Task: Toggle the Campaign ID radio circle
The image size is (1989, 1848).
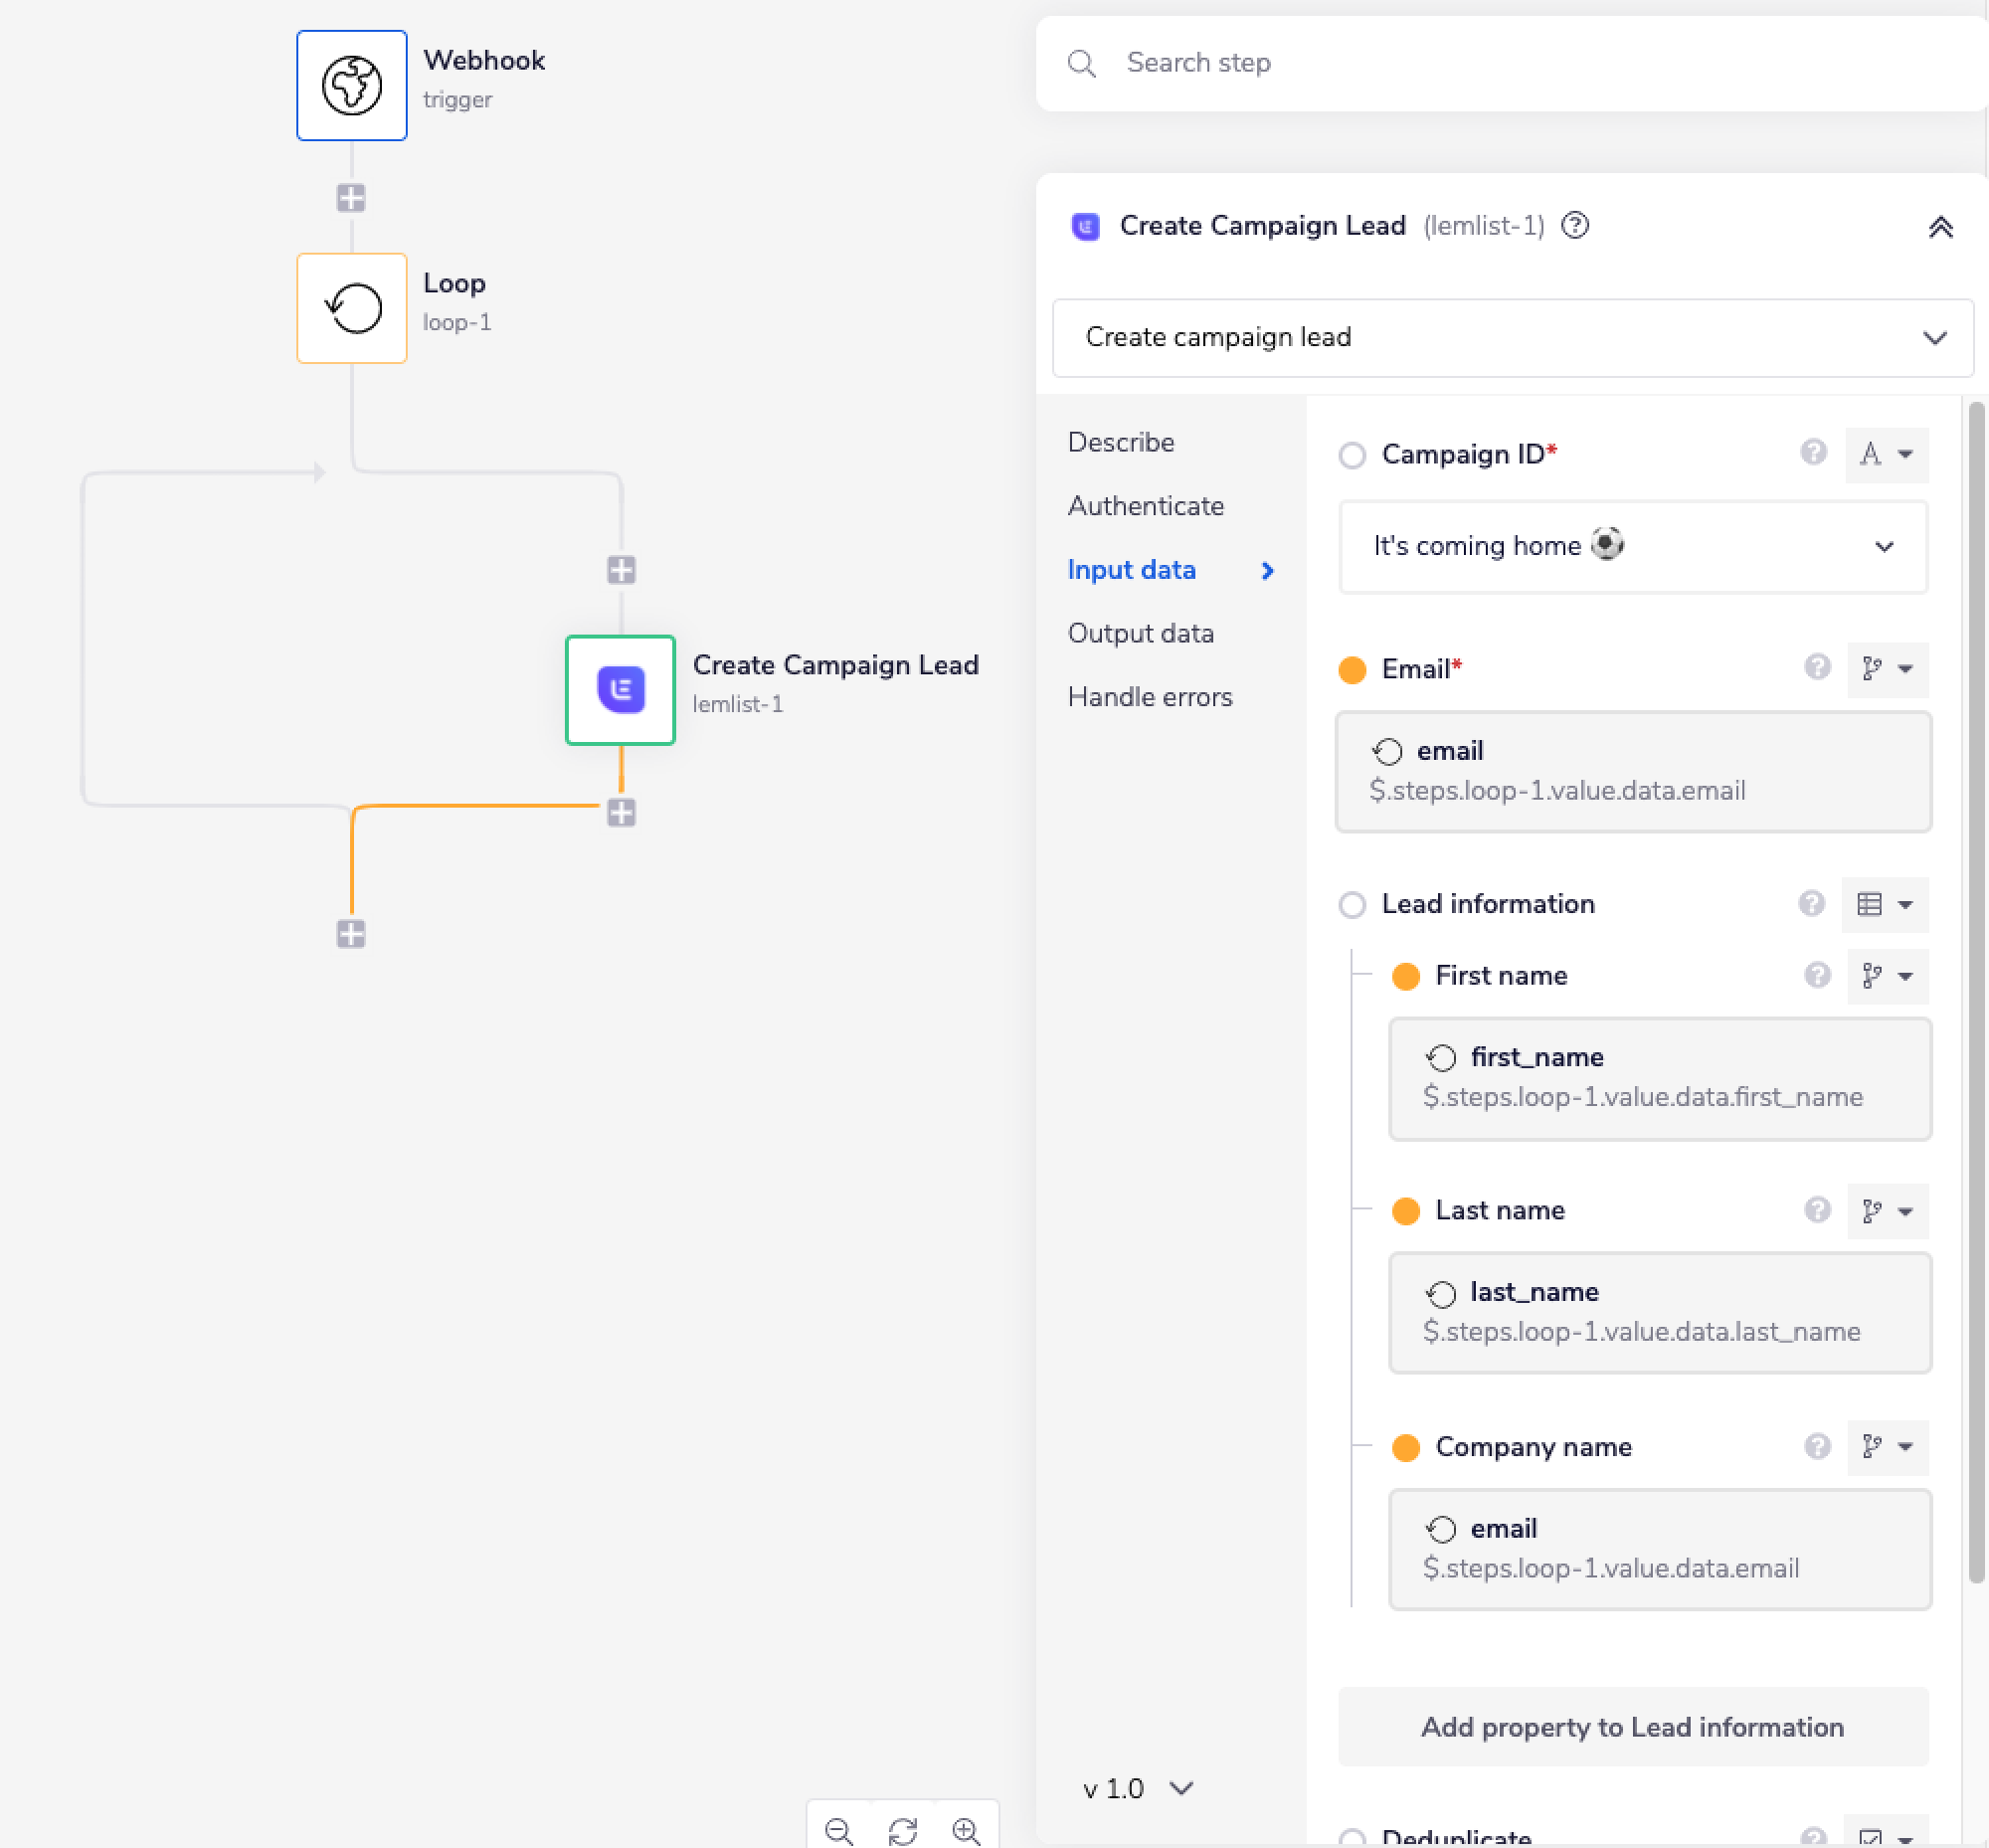Action: click(1351, 456)
